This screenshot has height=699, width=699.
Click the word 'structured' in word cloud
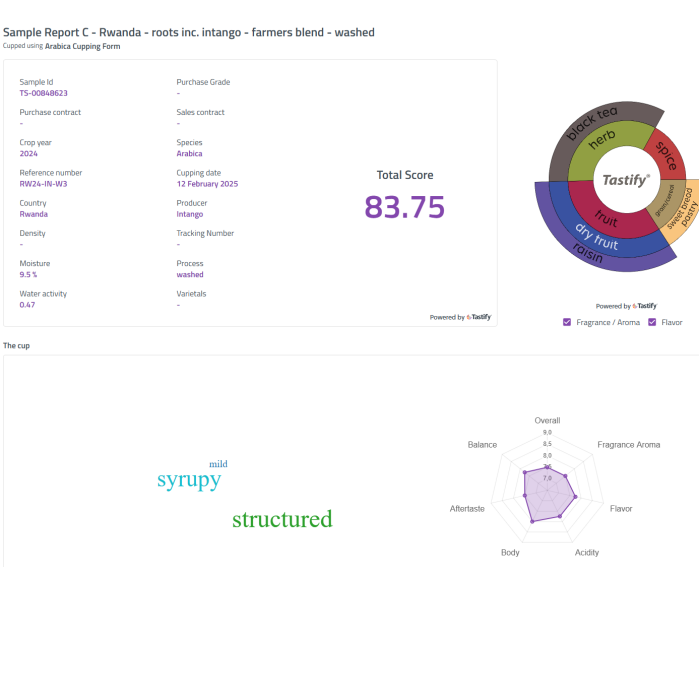tap(282, 519)
